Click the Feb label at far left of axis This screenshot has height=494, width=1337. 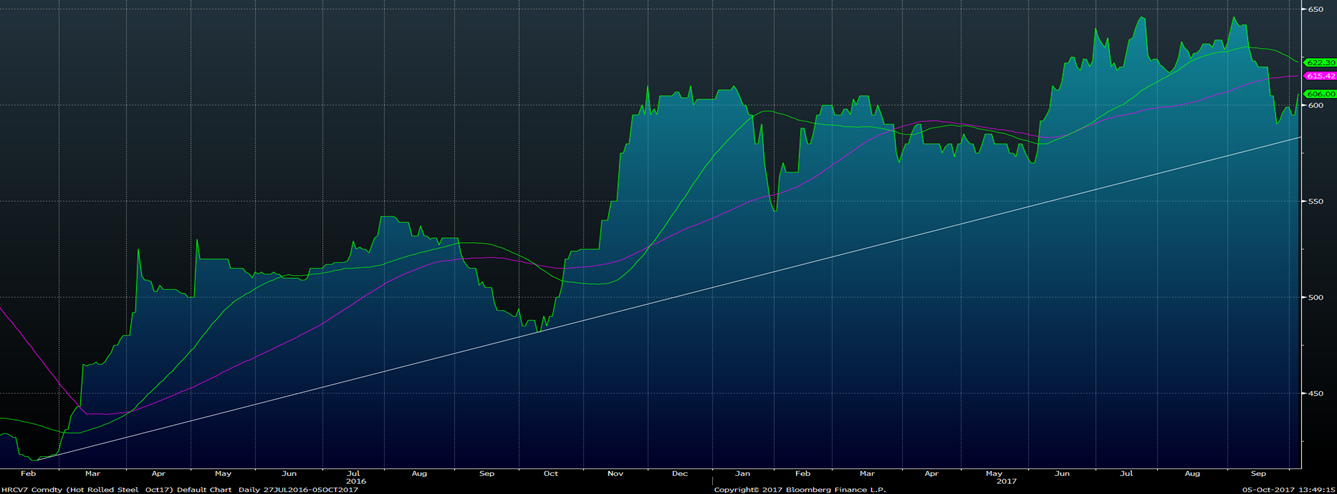[28, 472]
